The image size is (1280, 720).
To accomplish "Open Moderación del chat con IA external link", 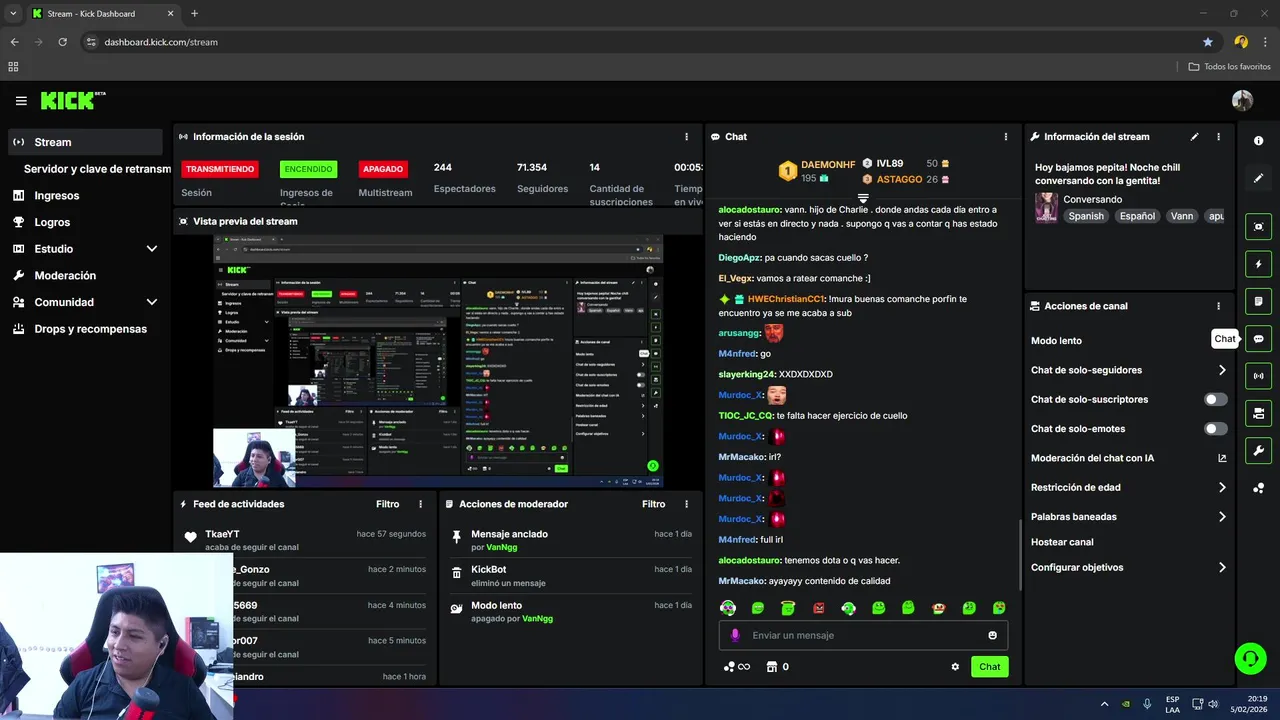I will [x=1222, y=458].
